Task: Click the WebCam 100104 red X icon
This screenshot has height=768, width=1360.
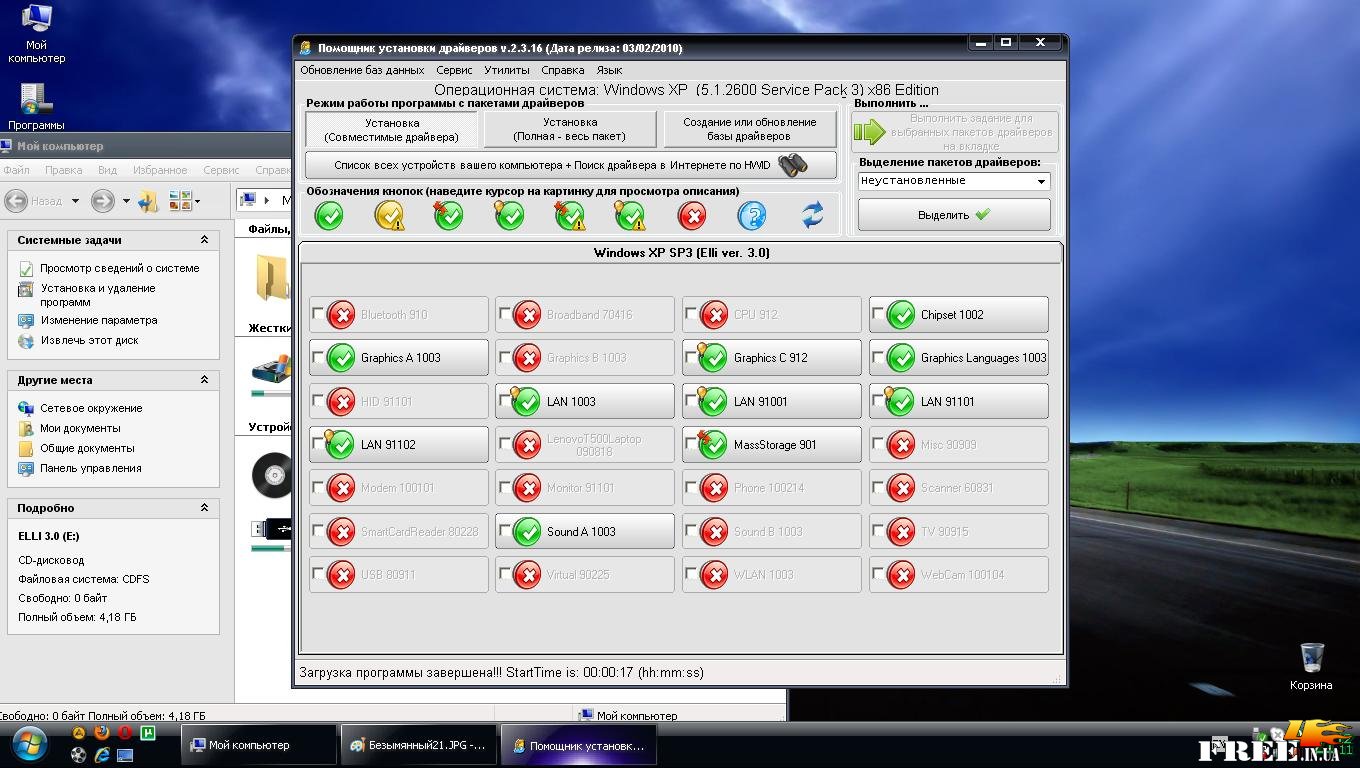Action: [902, 574]
